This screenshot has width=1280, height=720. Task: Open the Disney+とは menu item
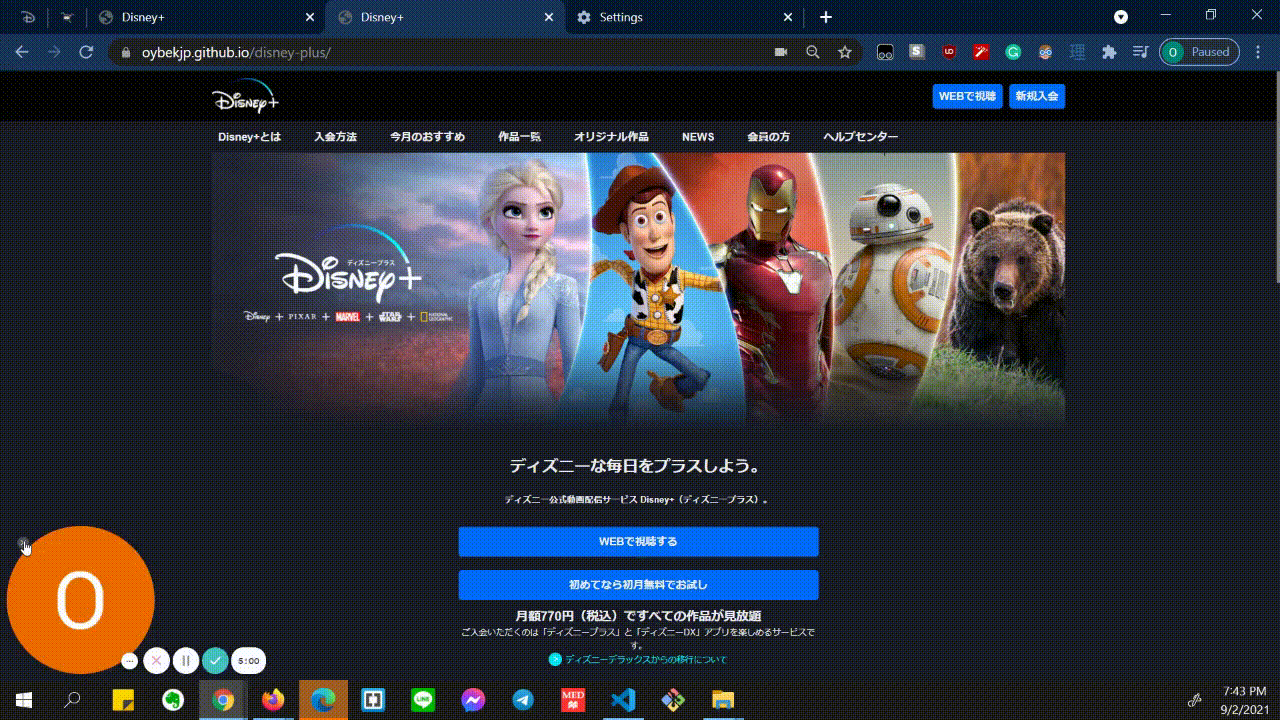coord(249,137)
